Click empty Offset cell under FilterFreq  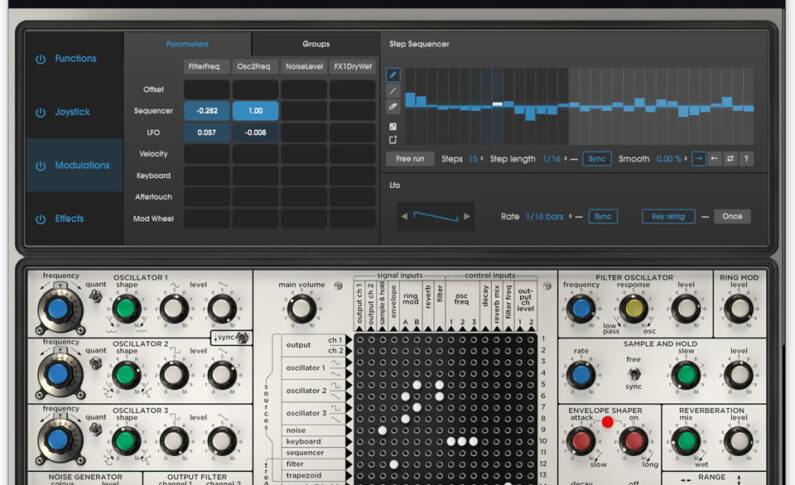click(x=206, y=90)
